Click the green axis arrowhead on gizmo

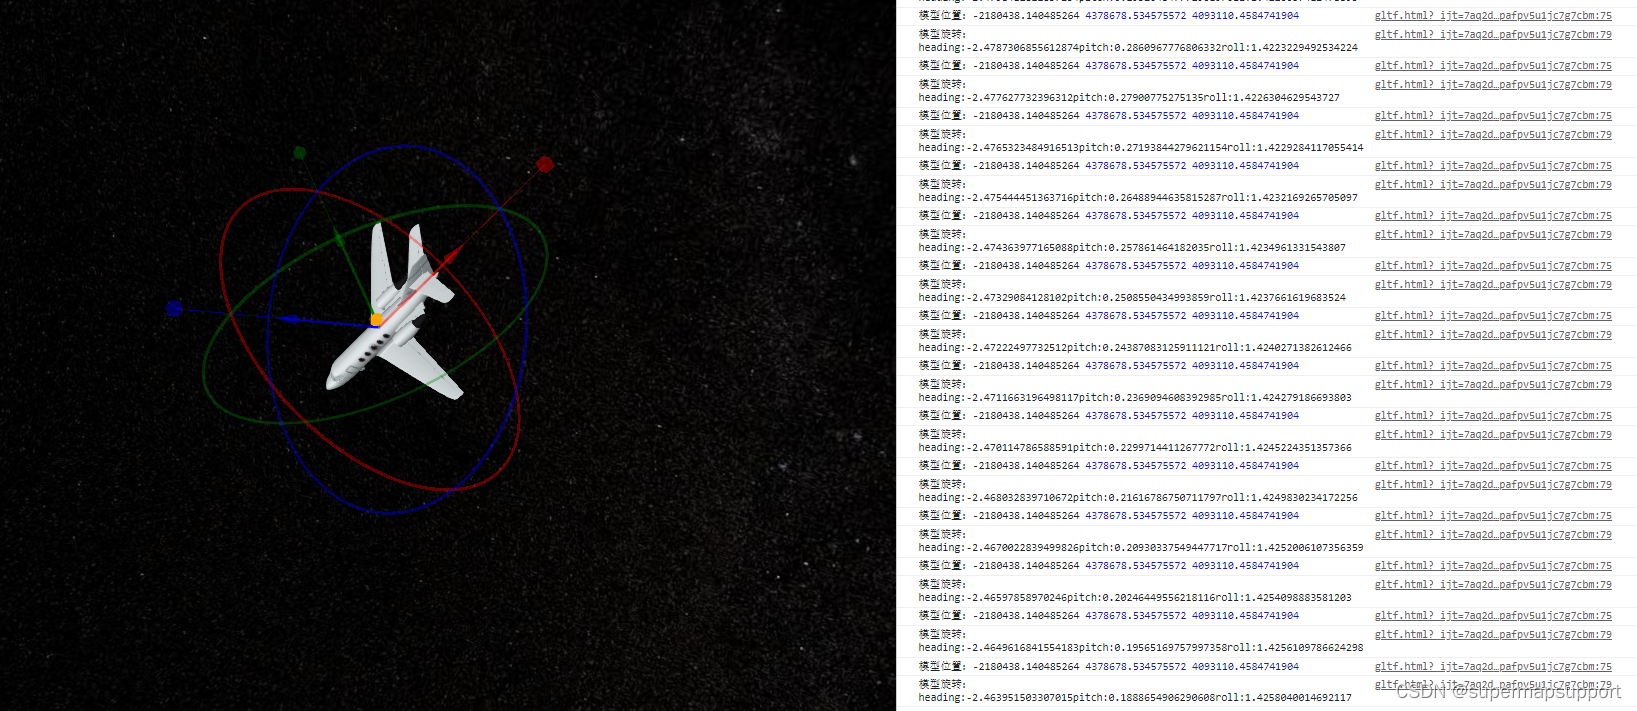(x=339, y=238)
